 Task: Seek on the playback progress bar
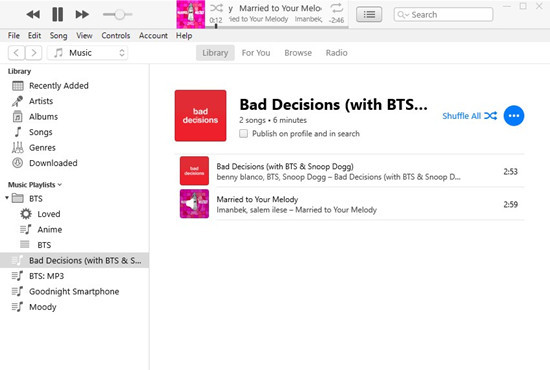coord(278,27)
